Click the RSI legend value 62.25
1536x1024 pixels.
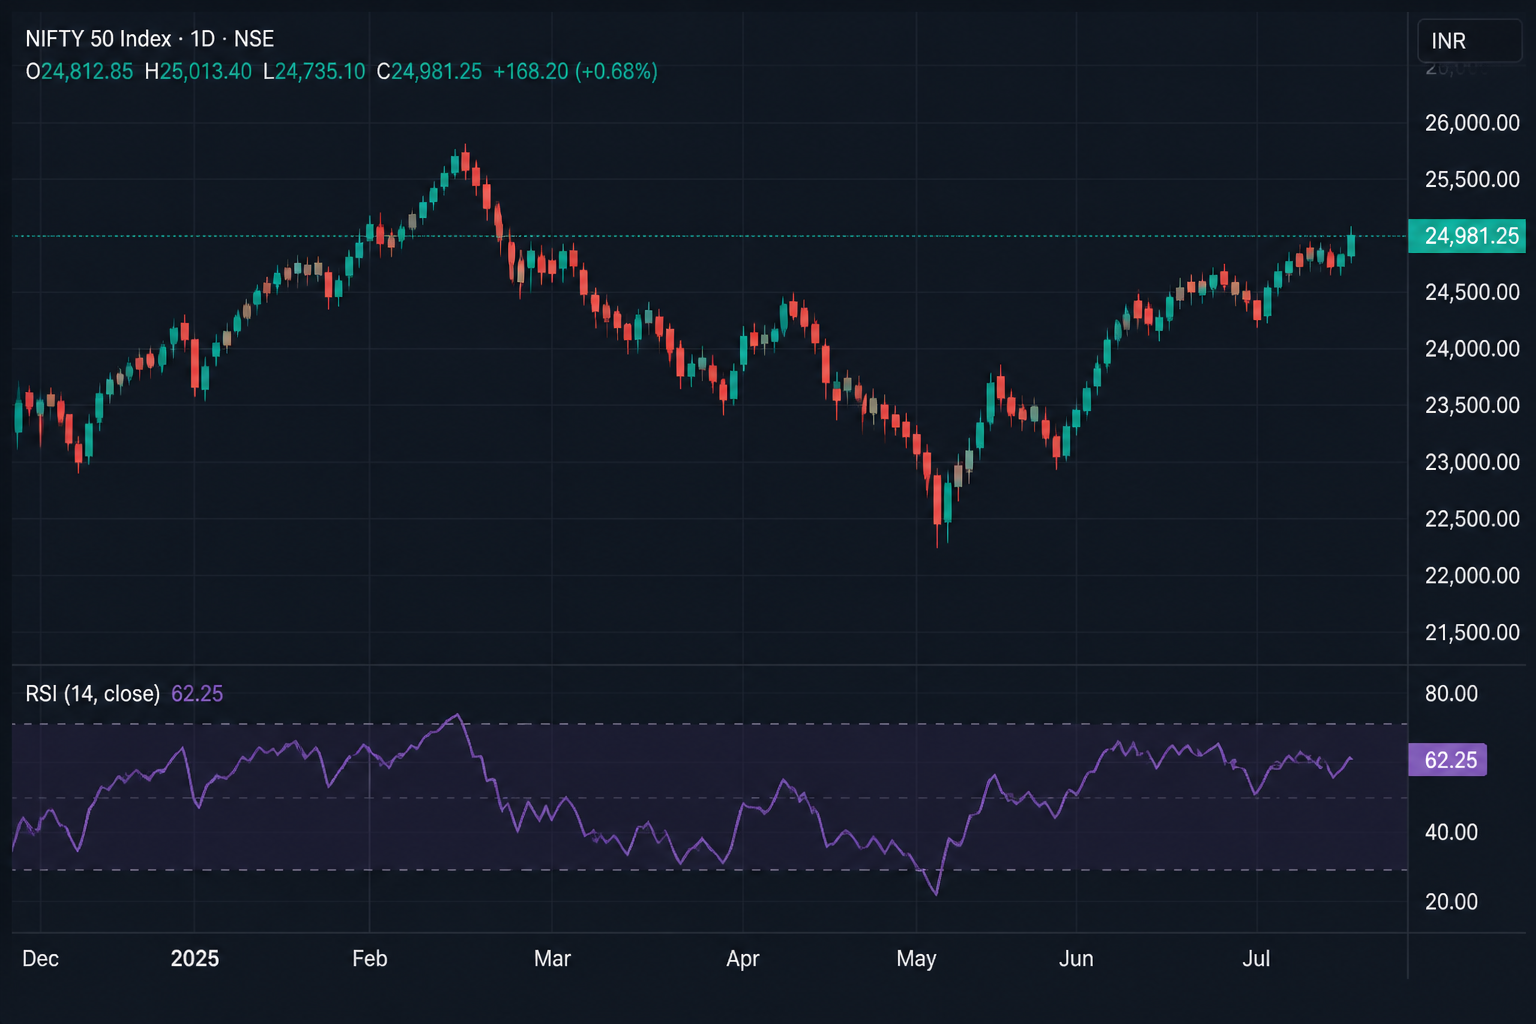197,694
